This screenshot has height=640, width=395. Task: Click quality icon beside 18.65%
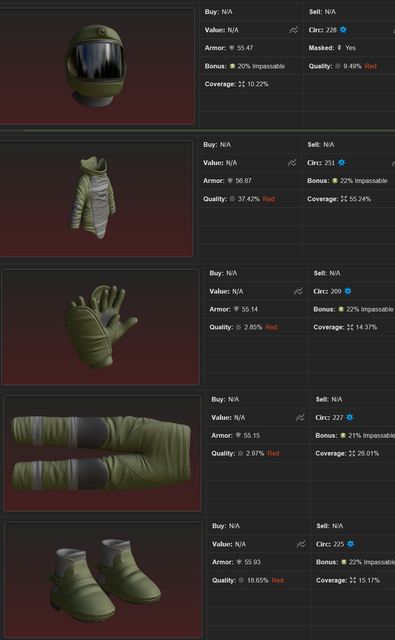click(241, 580)
